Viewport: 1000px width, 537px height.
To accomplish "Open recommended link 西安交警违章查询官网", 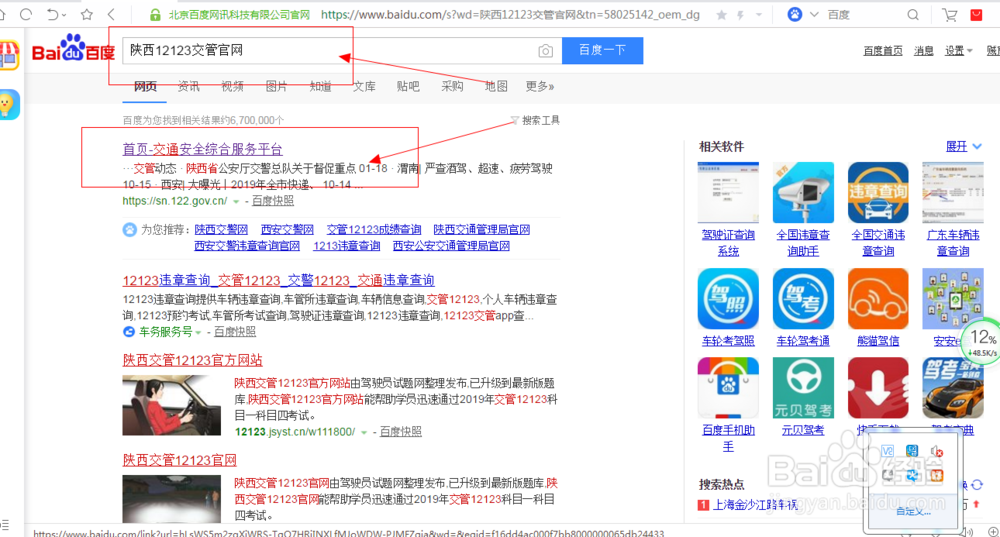I will pos(247,246).
